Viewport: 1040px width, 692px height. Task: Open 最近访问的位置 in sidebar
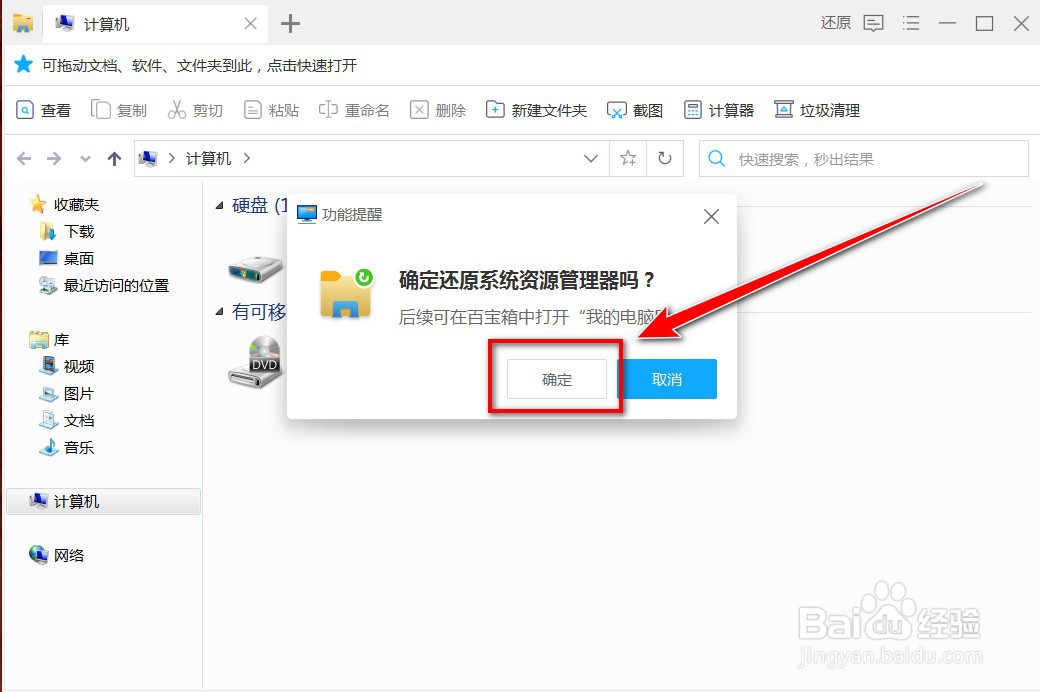(104, 286)
